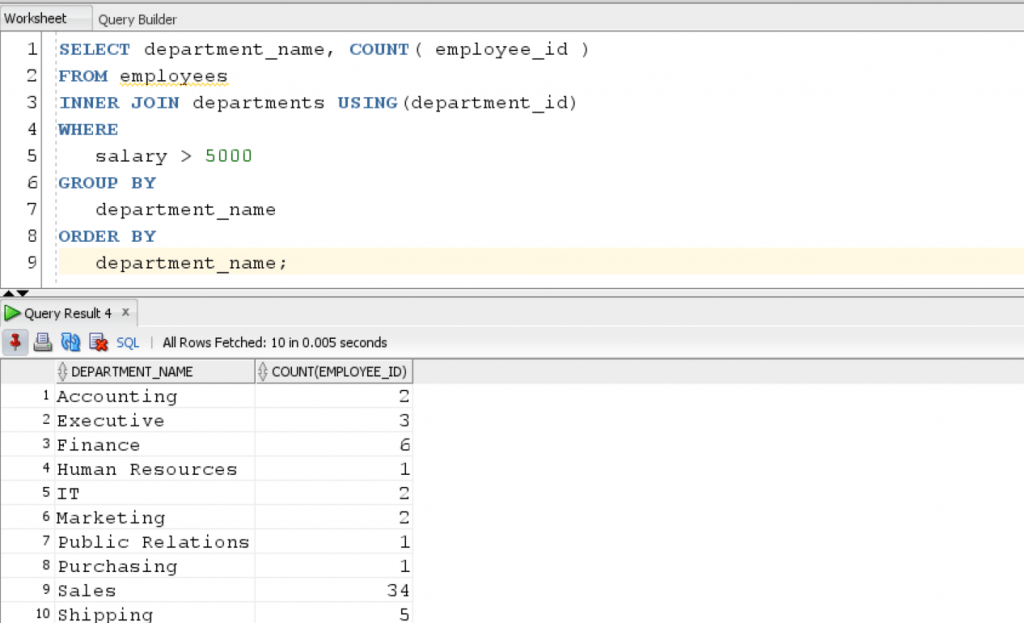Viewport: 1024px width, 623px height.
Task: Click the pin (freeze content) icon
Action: point(16,342)
